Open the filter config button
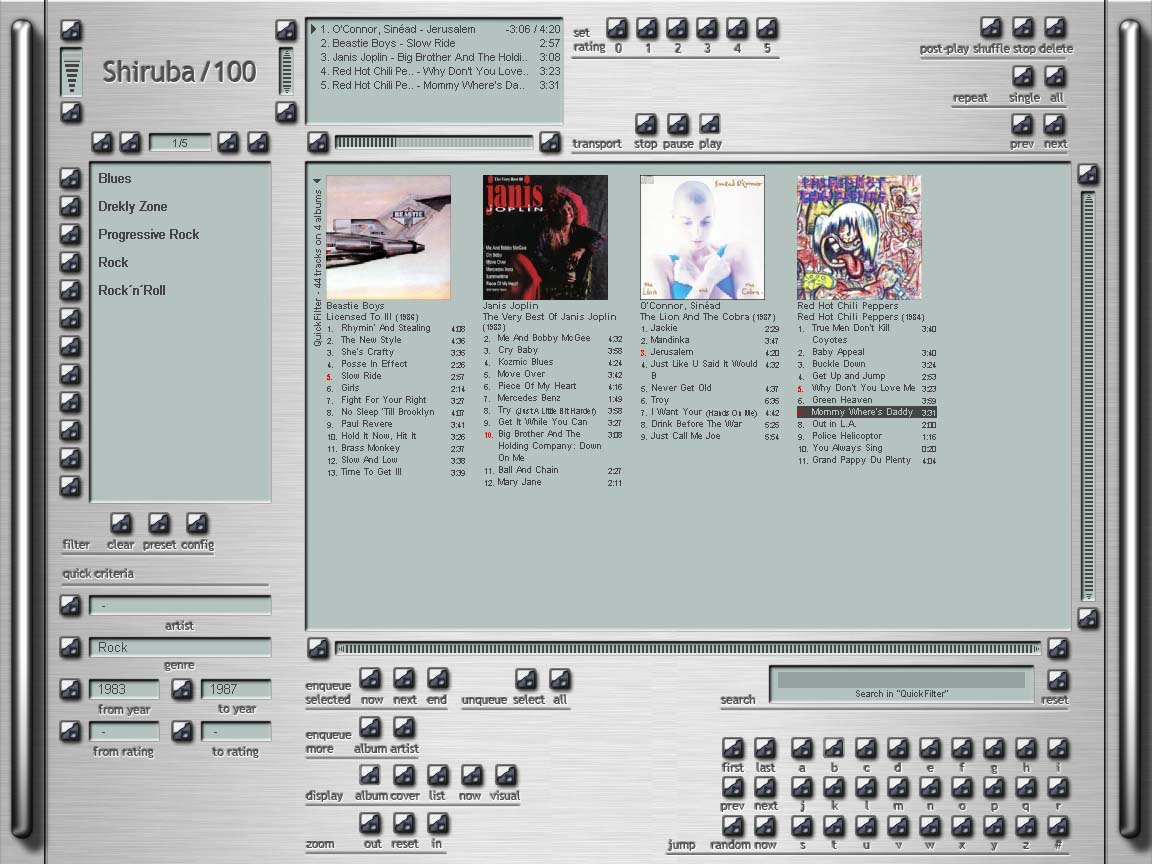Screen dimensions: 1152x864 [197, 524]
